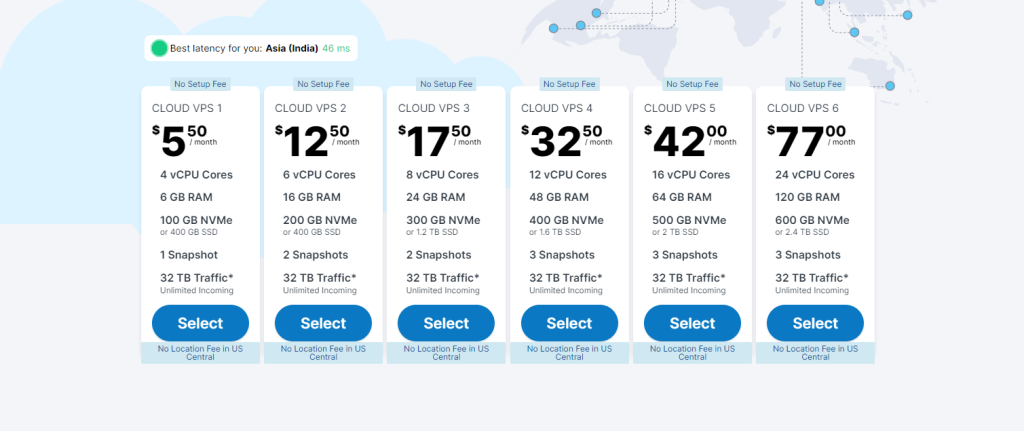Click the 46 ms latency value

[x=336, y=48]
